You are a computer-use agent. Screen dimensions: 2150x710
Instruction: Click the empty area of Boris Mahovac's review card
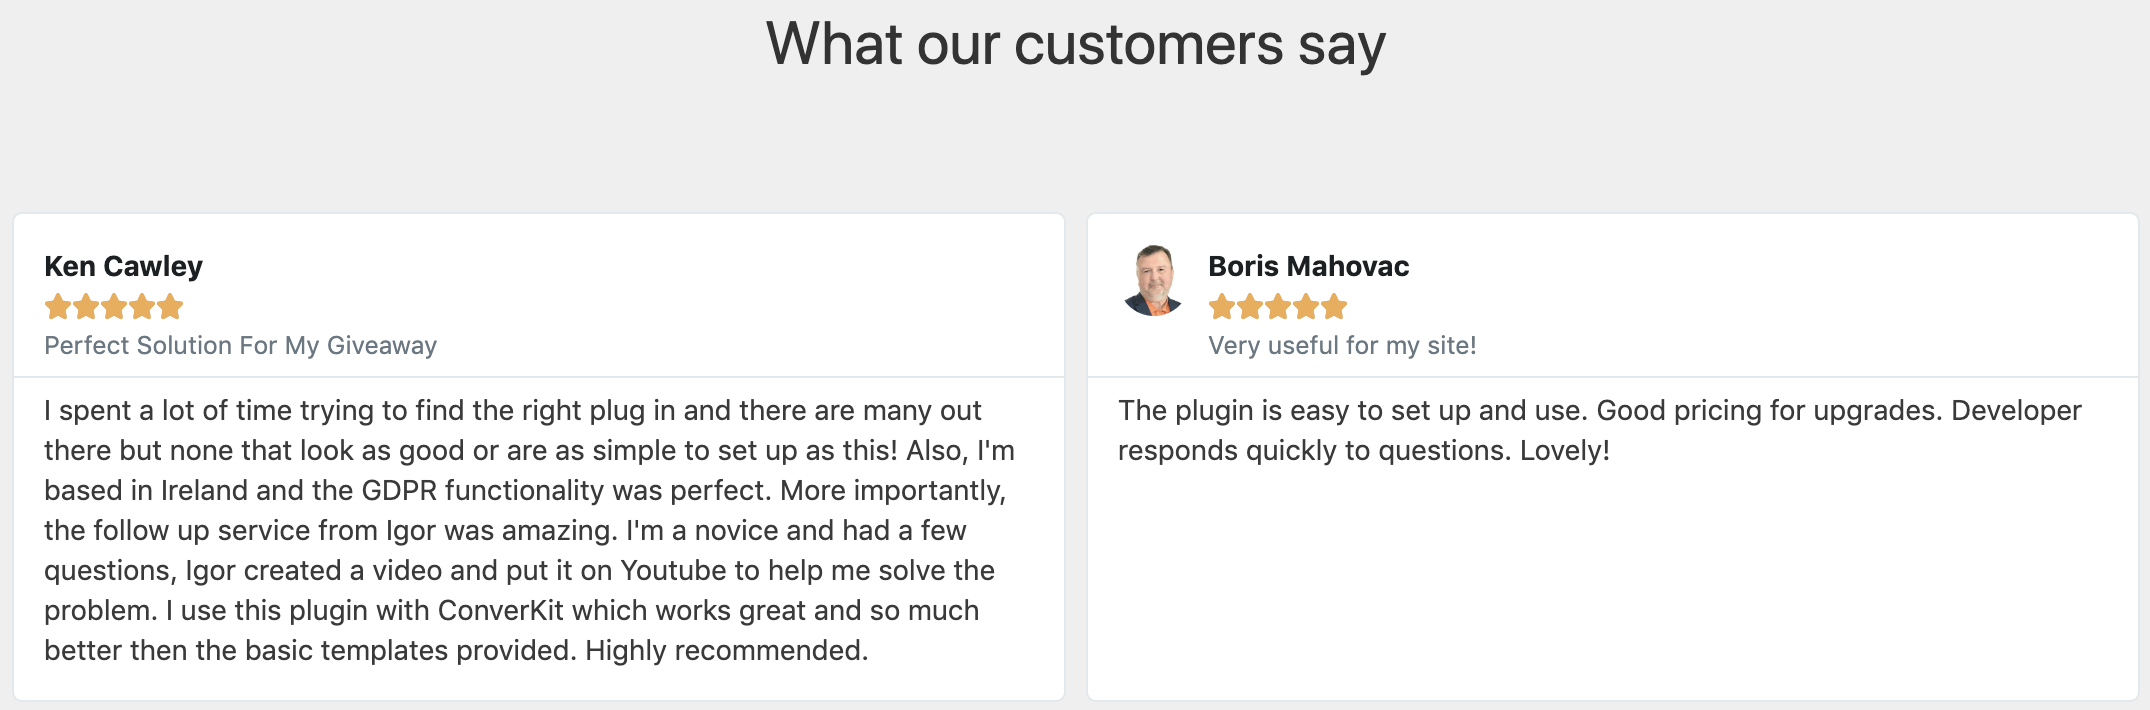[1610, 590]
